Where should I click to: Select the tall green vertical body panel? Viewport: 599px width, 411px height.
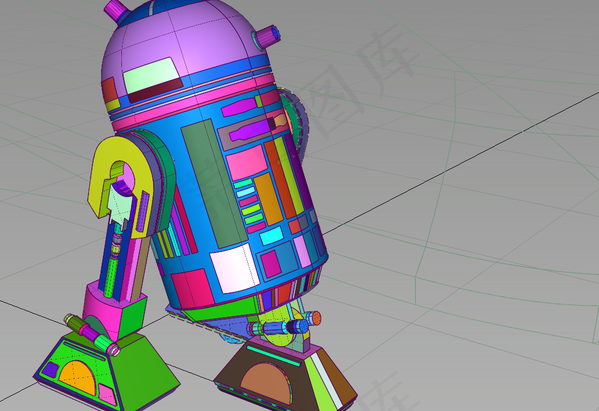(x=214, y=184)
